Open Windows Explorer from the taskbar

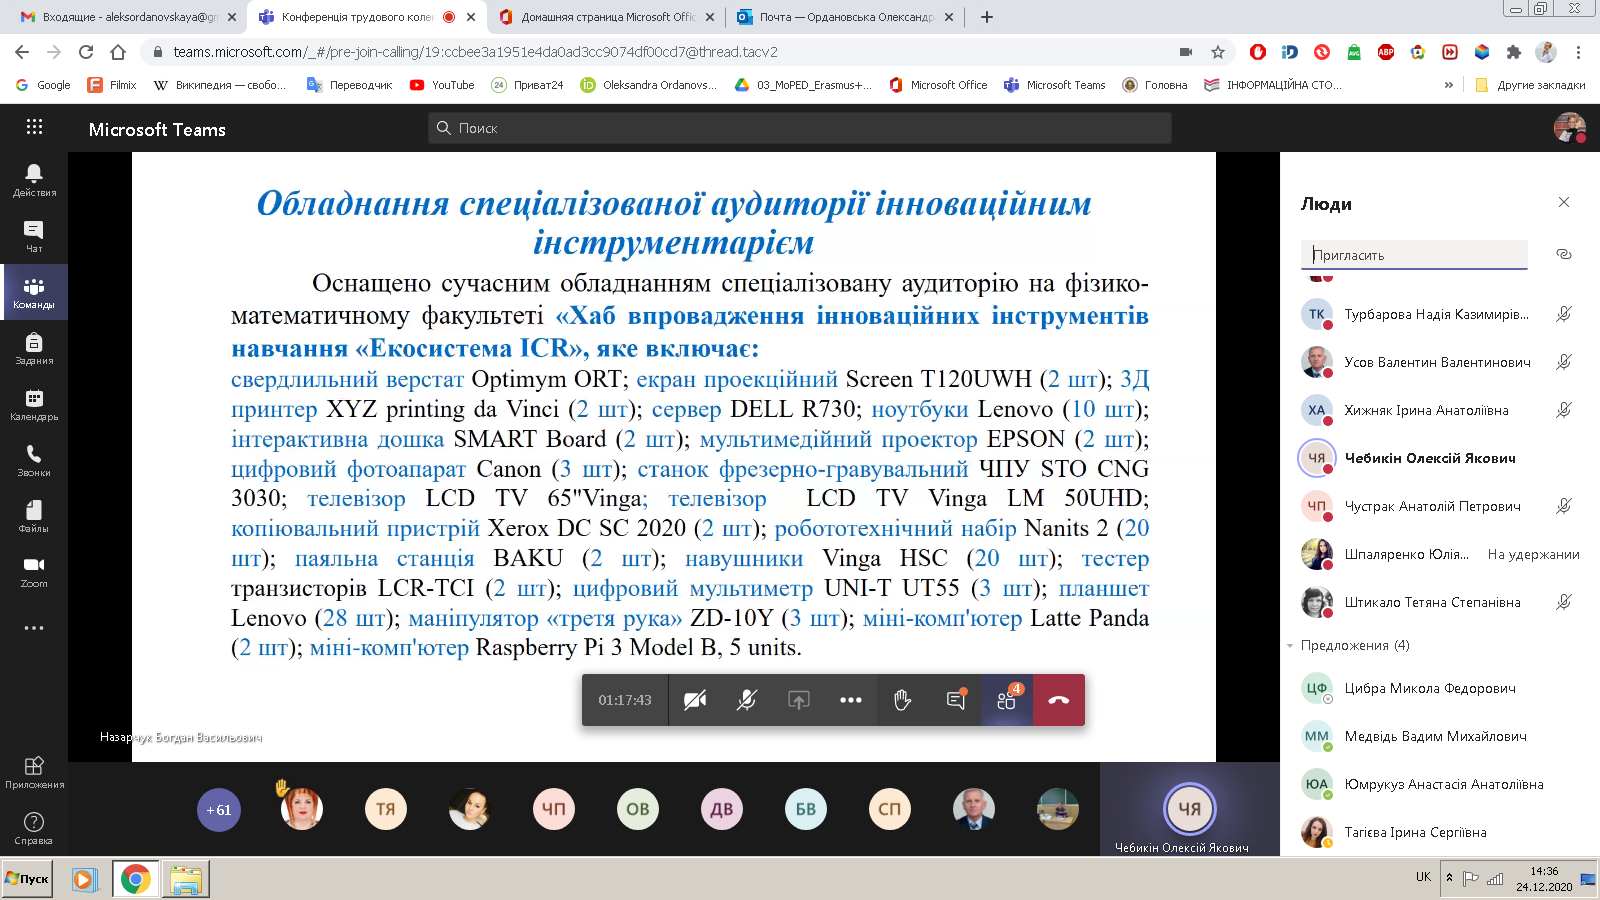185,879
